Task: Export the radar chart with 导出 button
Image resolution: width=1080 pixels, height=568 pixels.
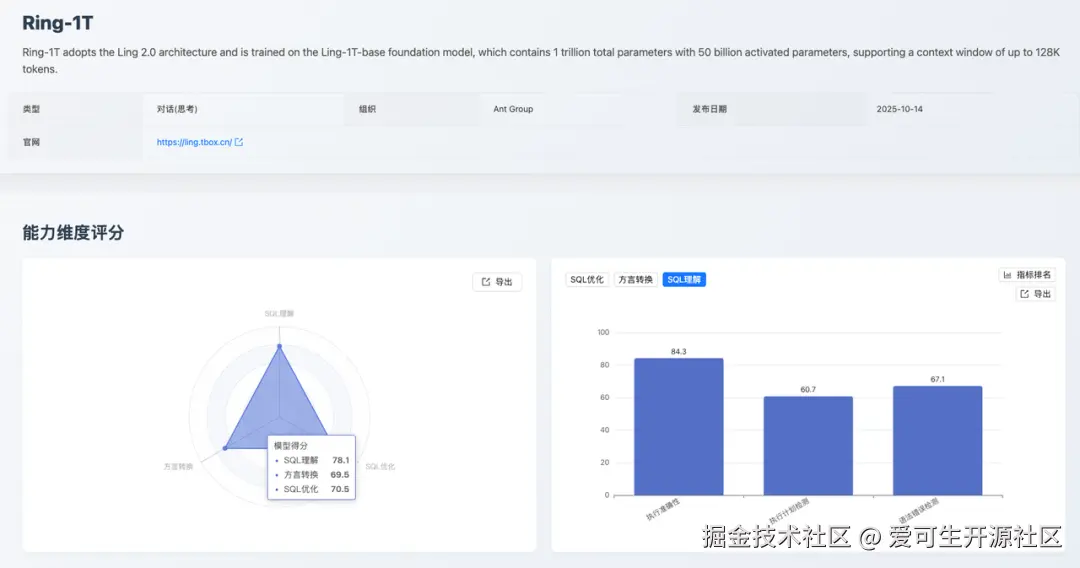Action: [x=497, y=282]
